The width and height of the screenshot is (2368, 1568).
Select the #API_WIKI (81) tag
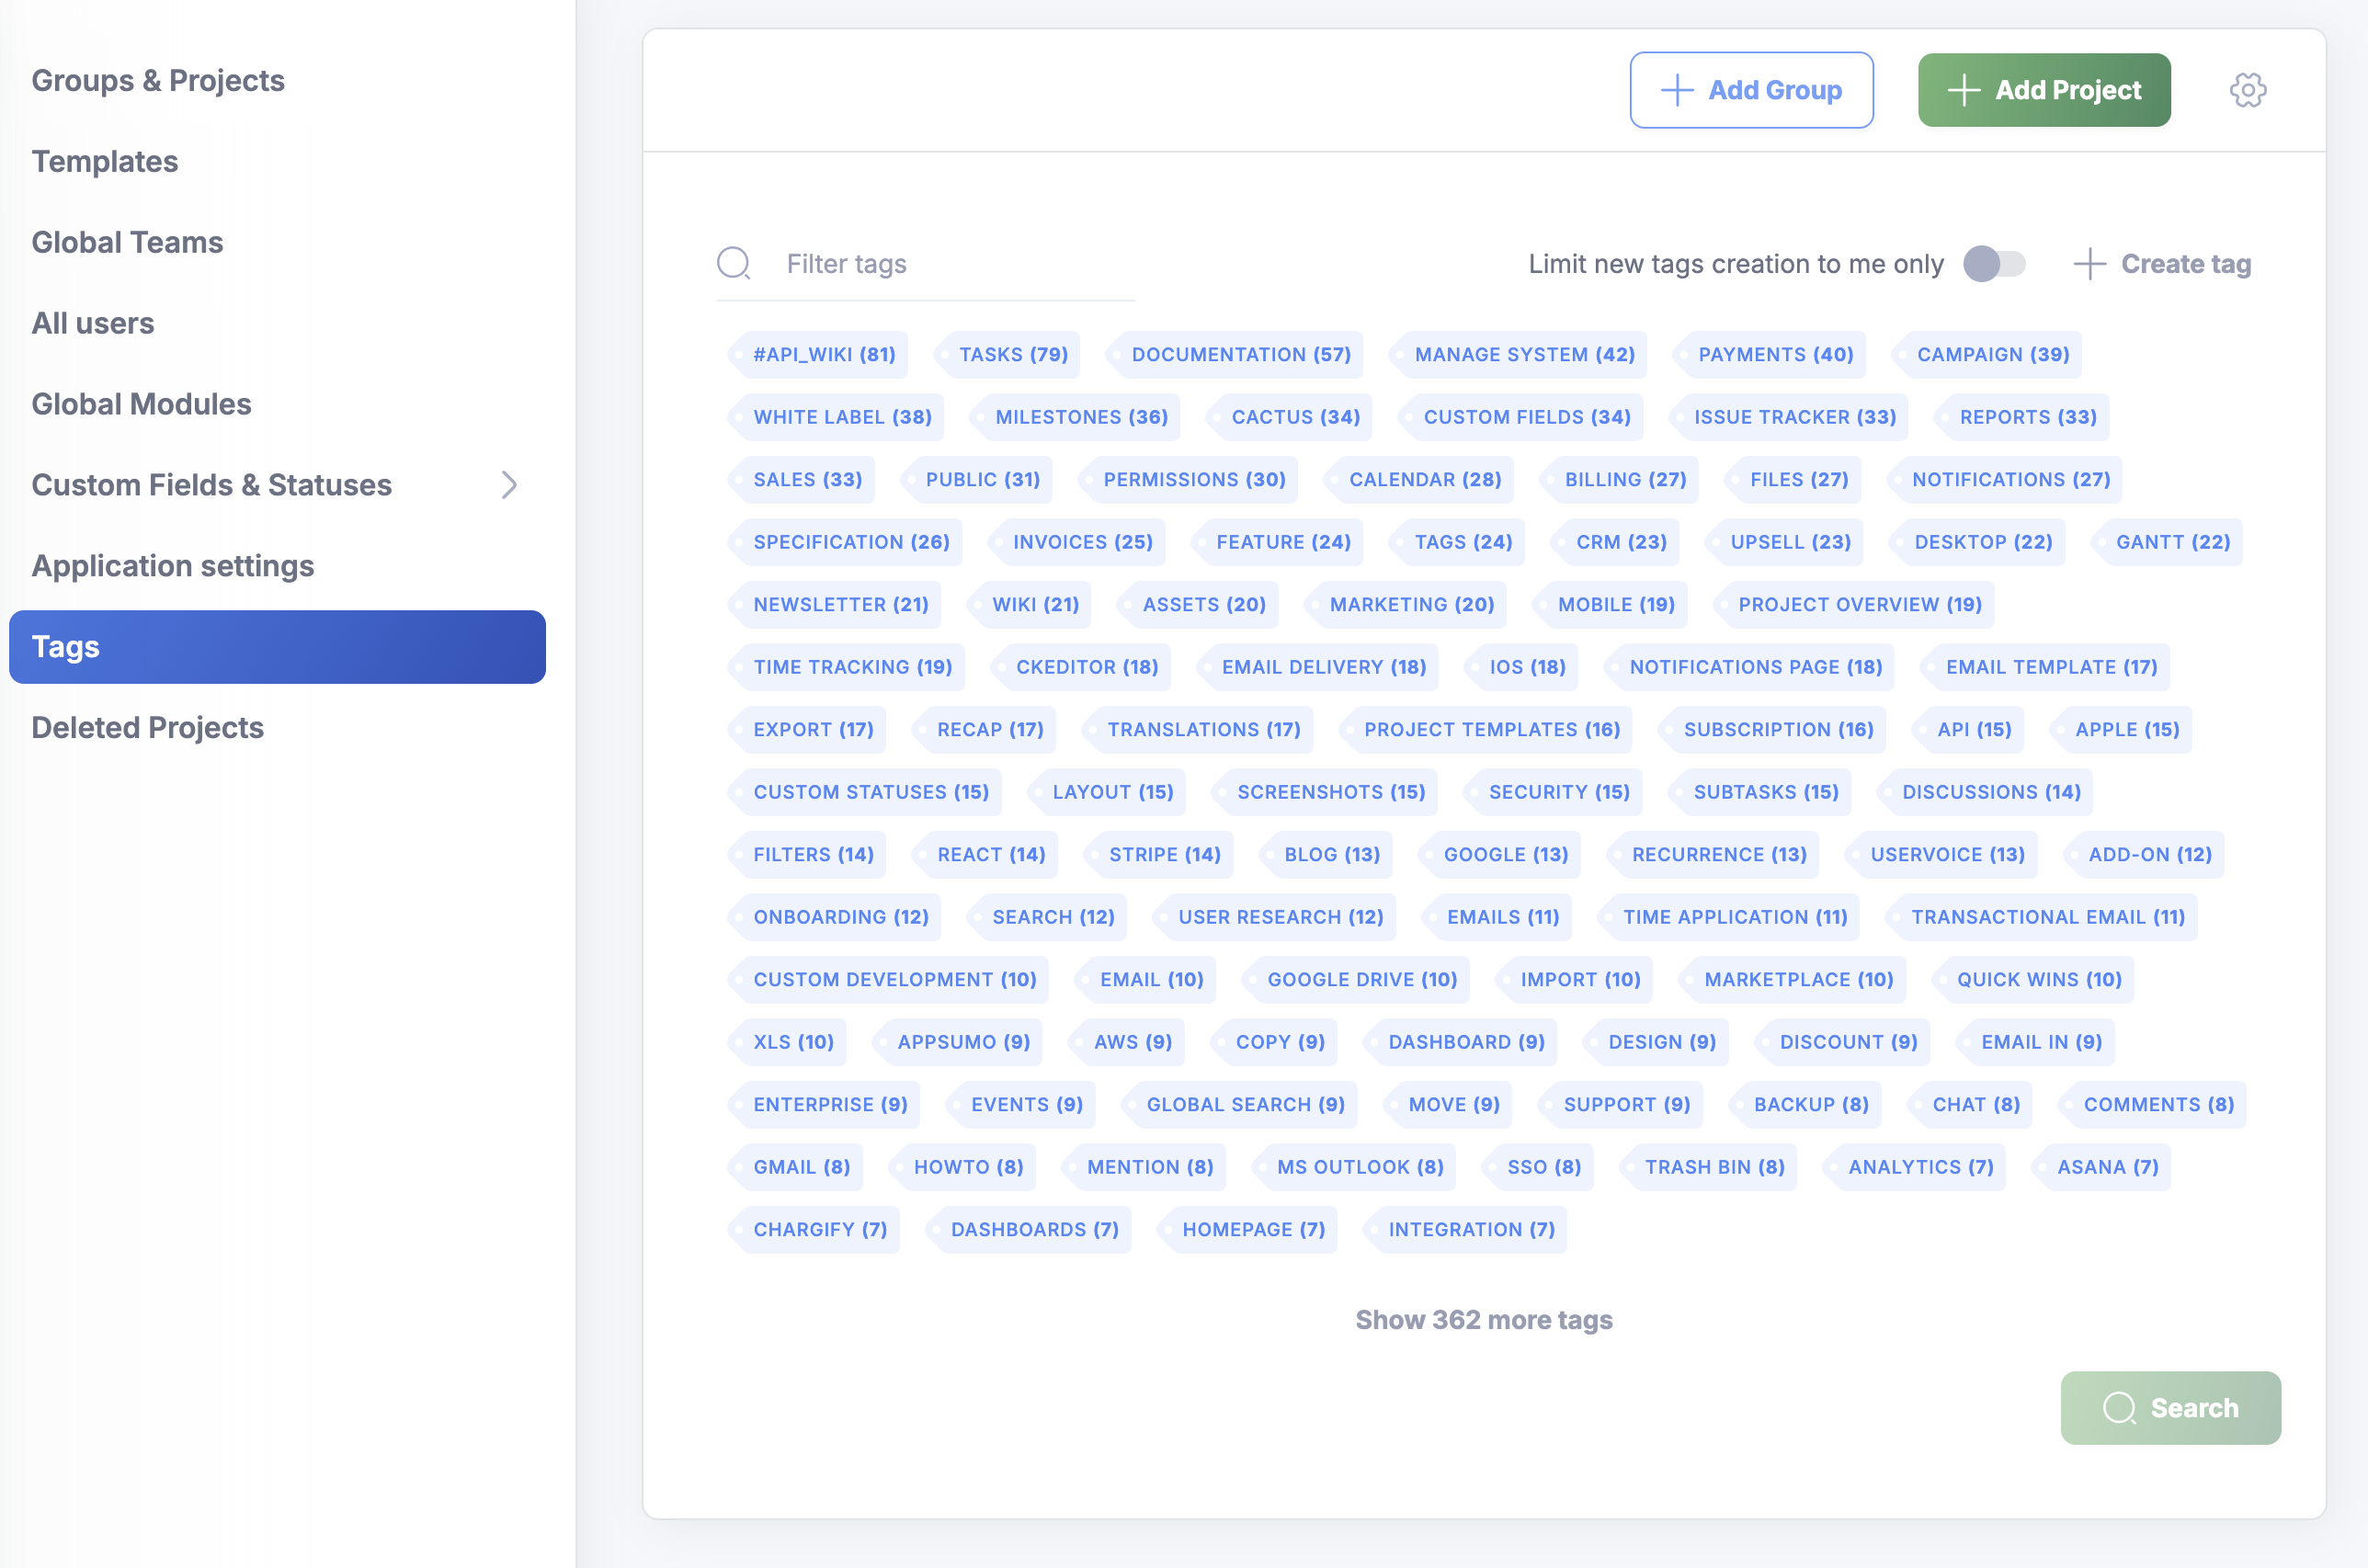click(823, 355)
